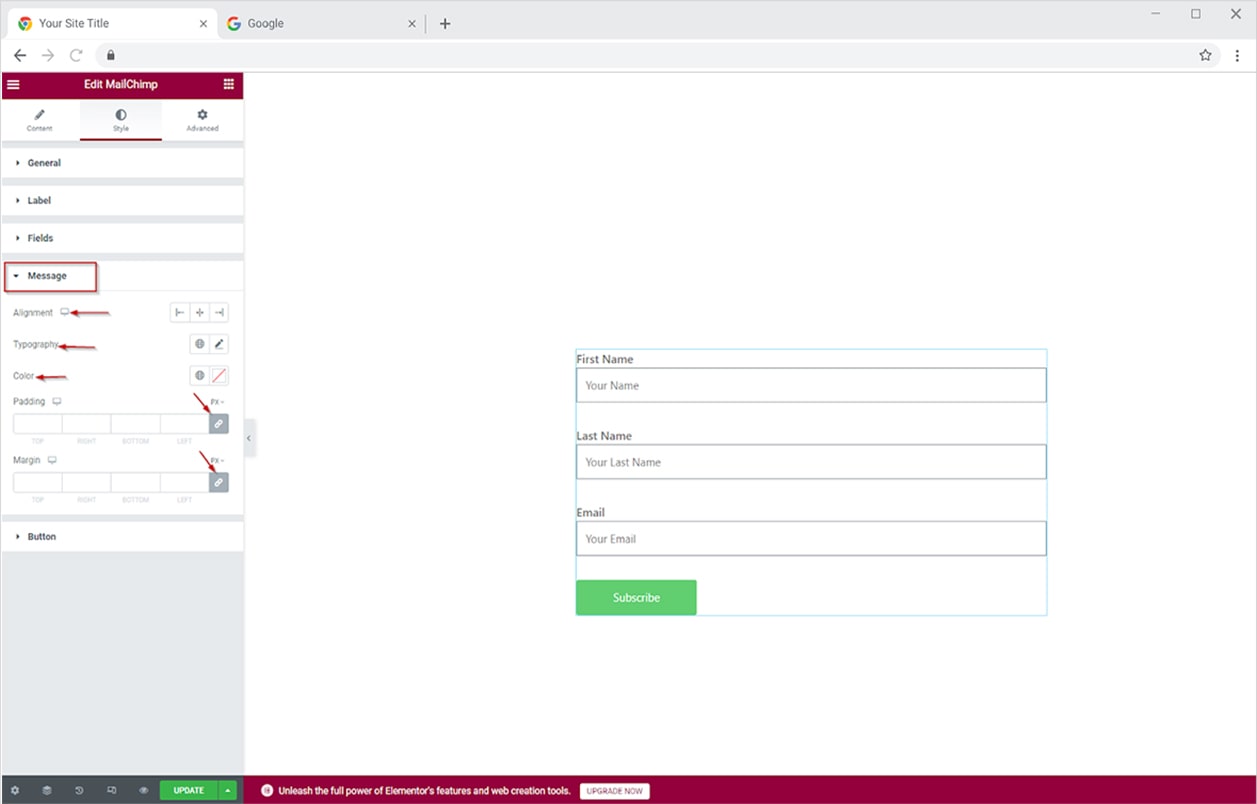Click the Your Email input field
This screenshot has width=1257, height=804.
click(x=811, y=539)
